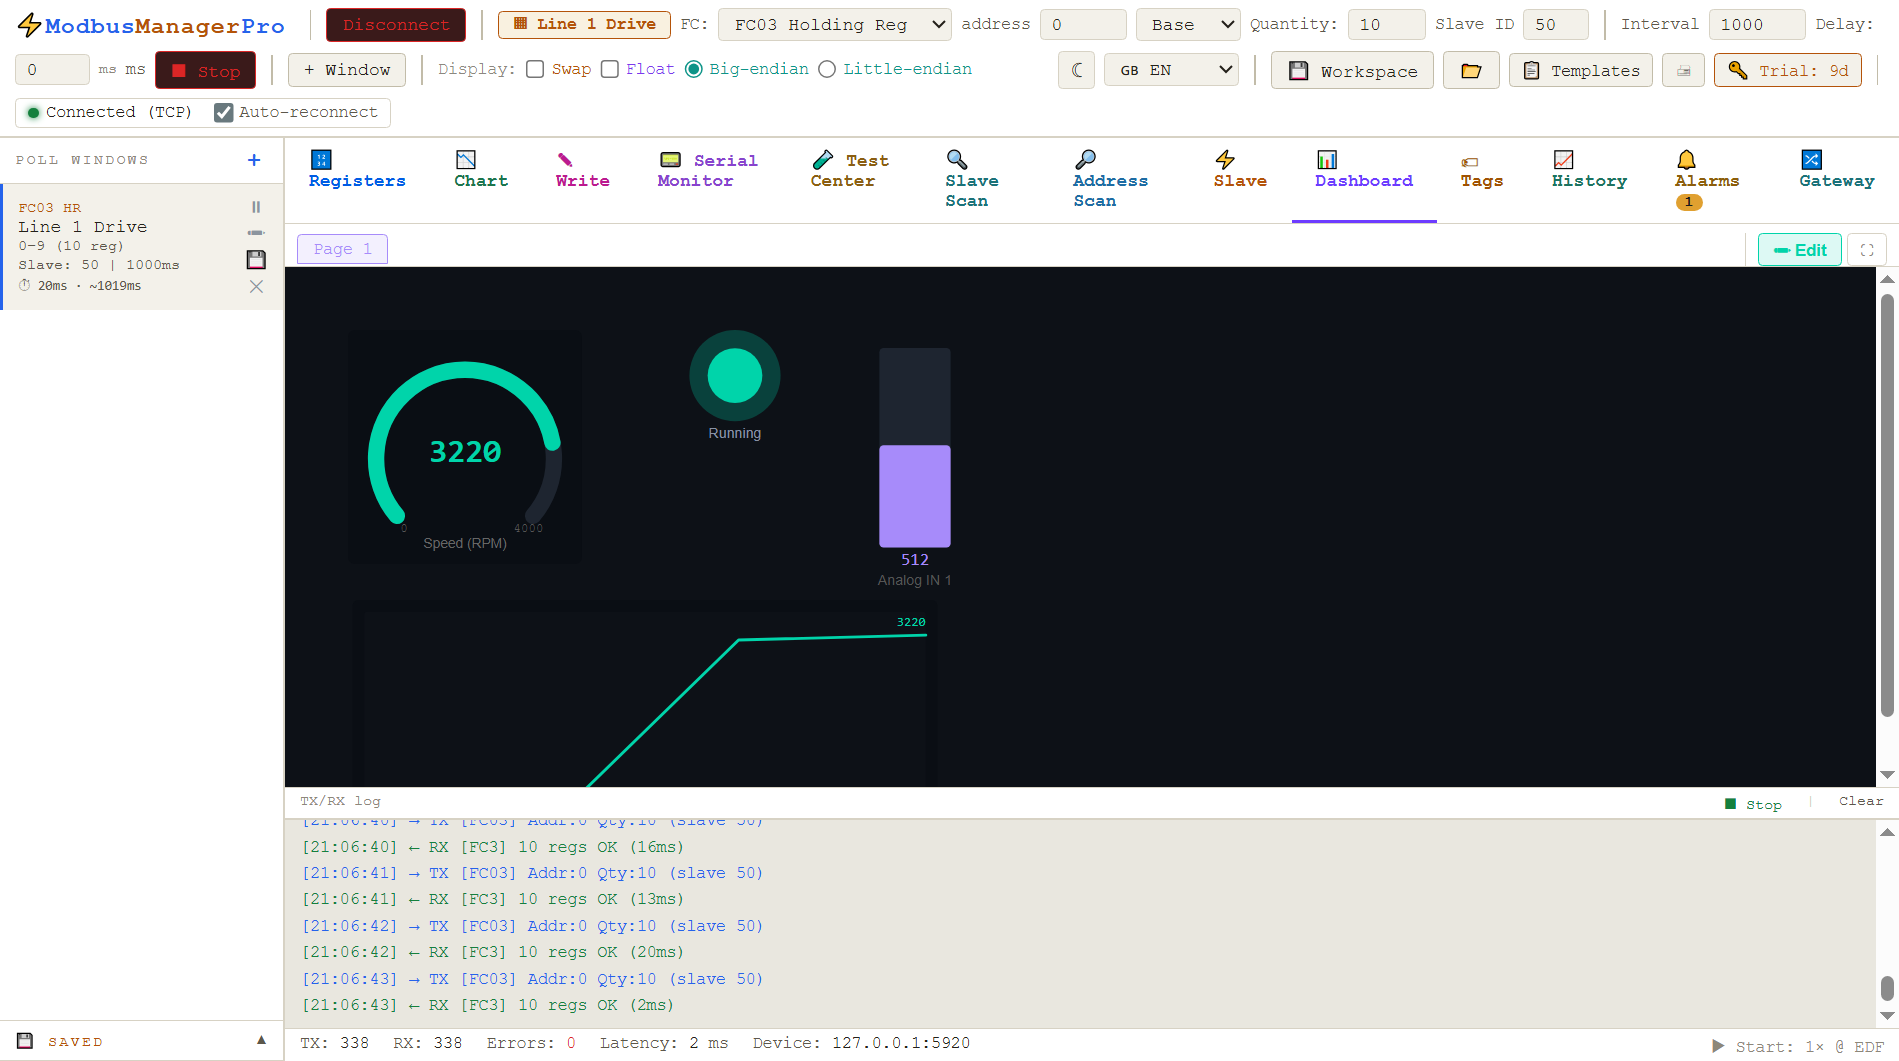Click the Disconnect button

click(x=396, y=25)
